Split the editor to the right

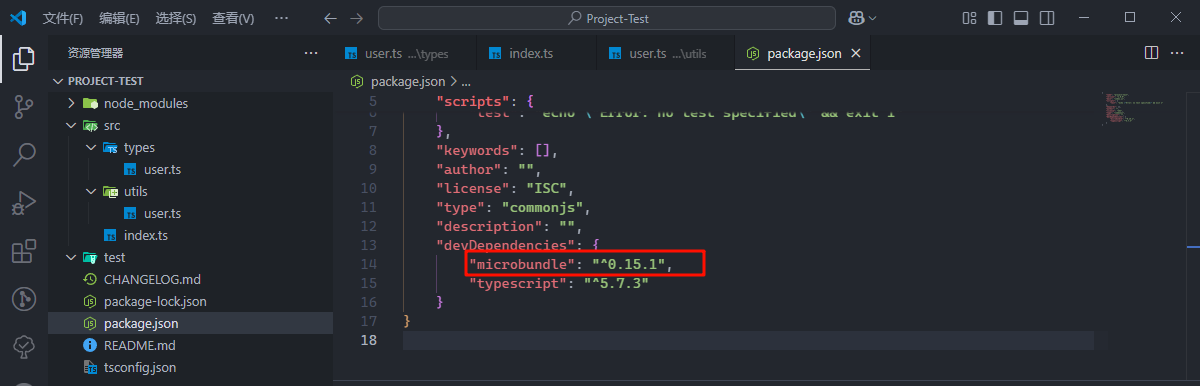[x=1151, y=52]
